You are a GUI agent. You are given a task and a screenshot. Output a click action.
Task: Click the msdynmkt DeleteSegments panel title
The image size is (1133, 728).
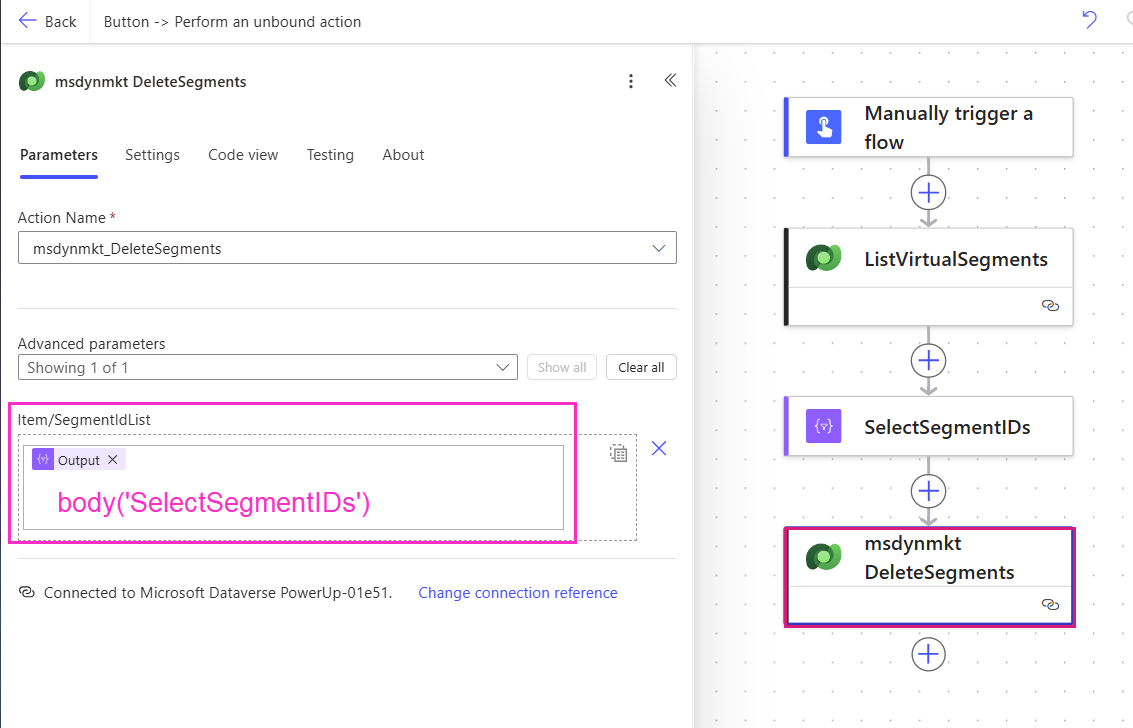[150, 82]
